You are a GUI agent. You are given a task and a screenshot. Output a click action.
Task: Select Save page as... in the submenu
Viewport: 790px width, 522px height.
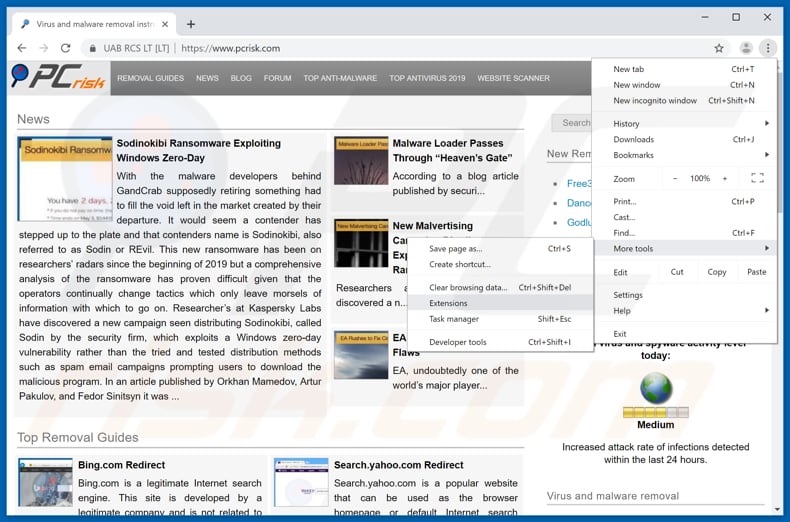point(500,248)
